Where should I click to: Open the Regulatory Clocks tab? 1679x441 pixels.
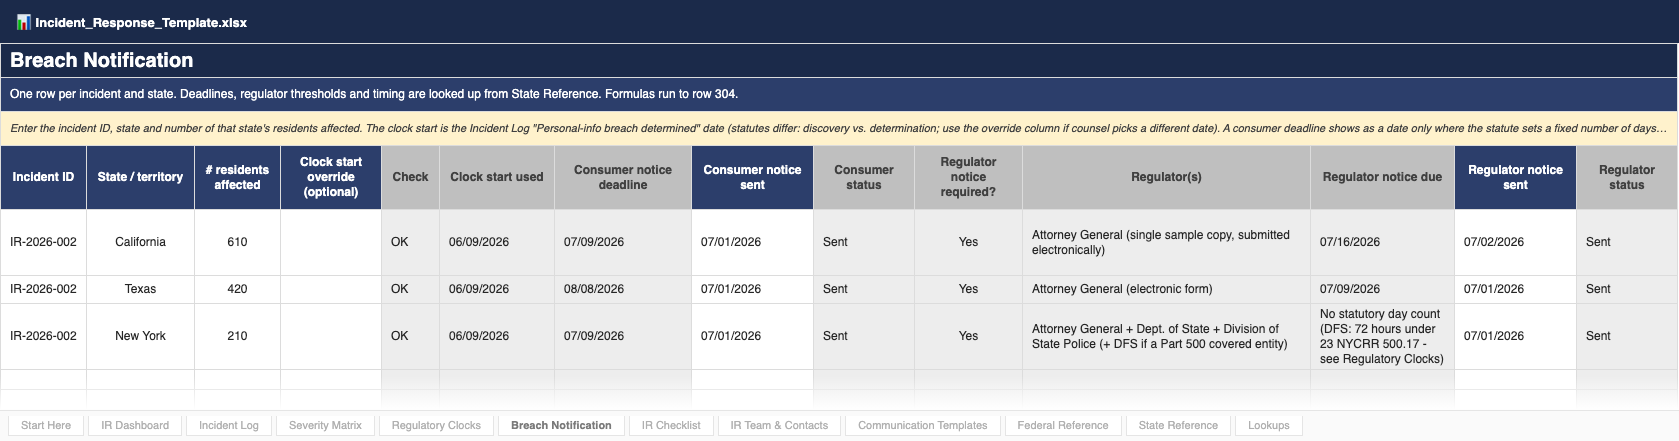(436, 425)
